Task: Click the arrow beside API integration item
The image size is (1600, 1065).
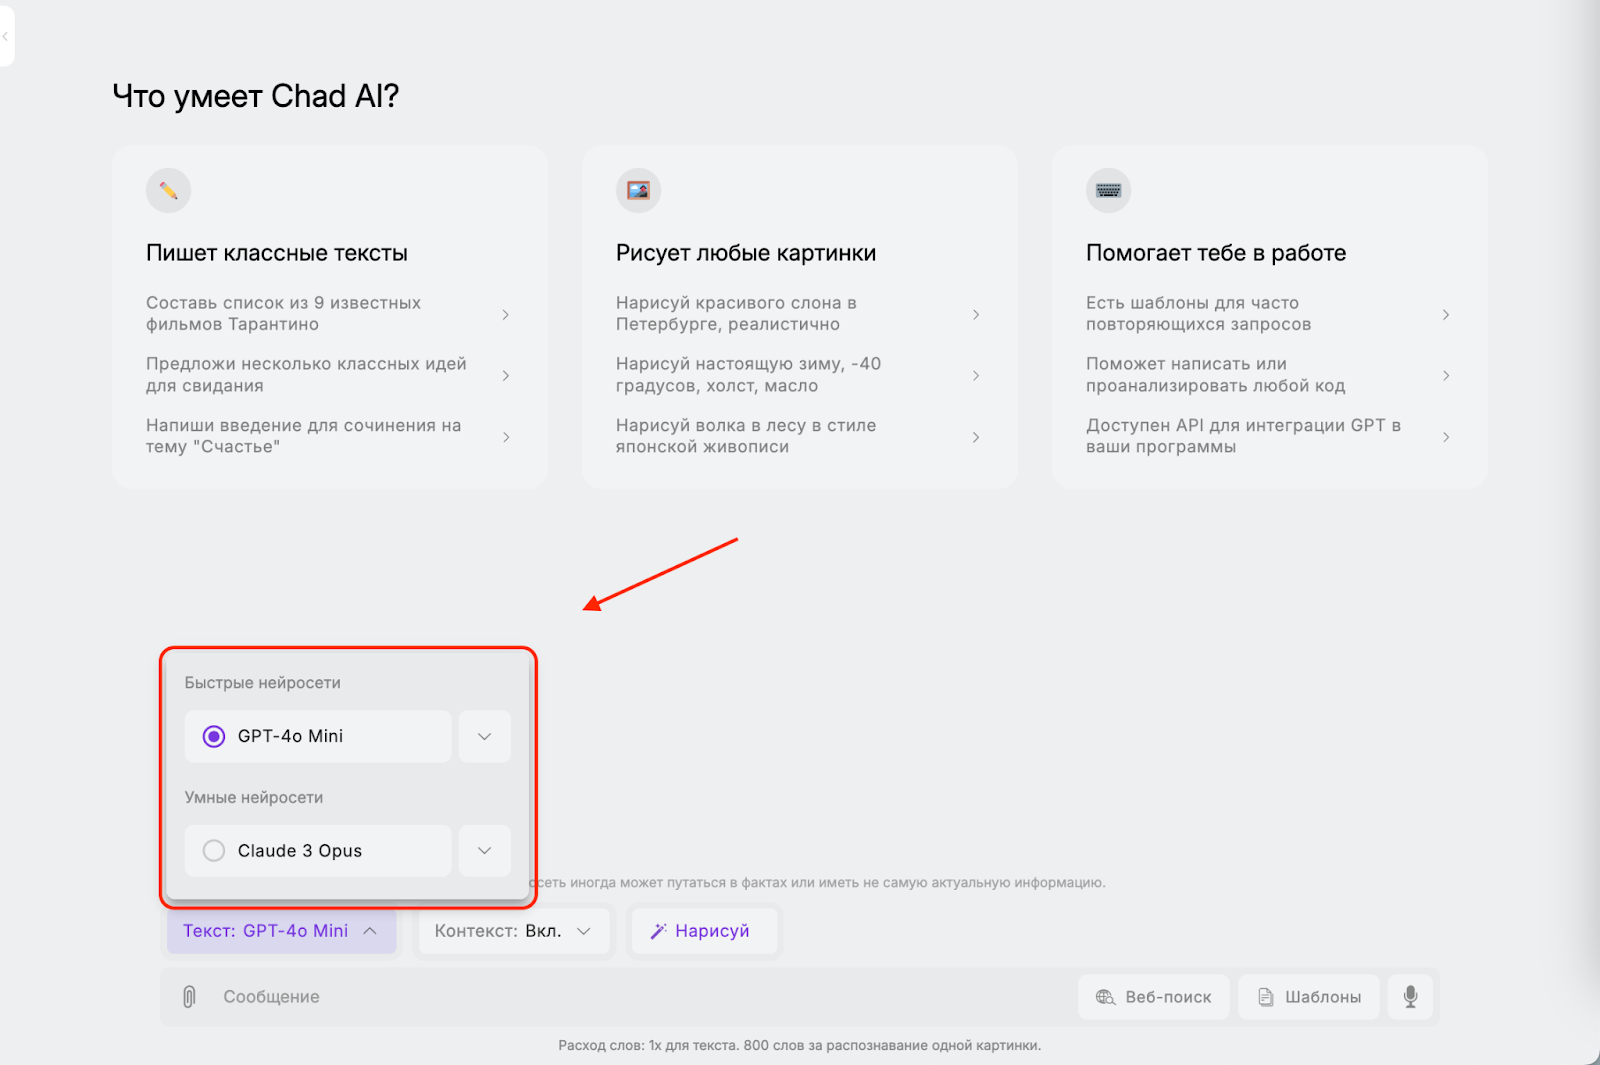Action: point(1446,437)
